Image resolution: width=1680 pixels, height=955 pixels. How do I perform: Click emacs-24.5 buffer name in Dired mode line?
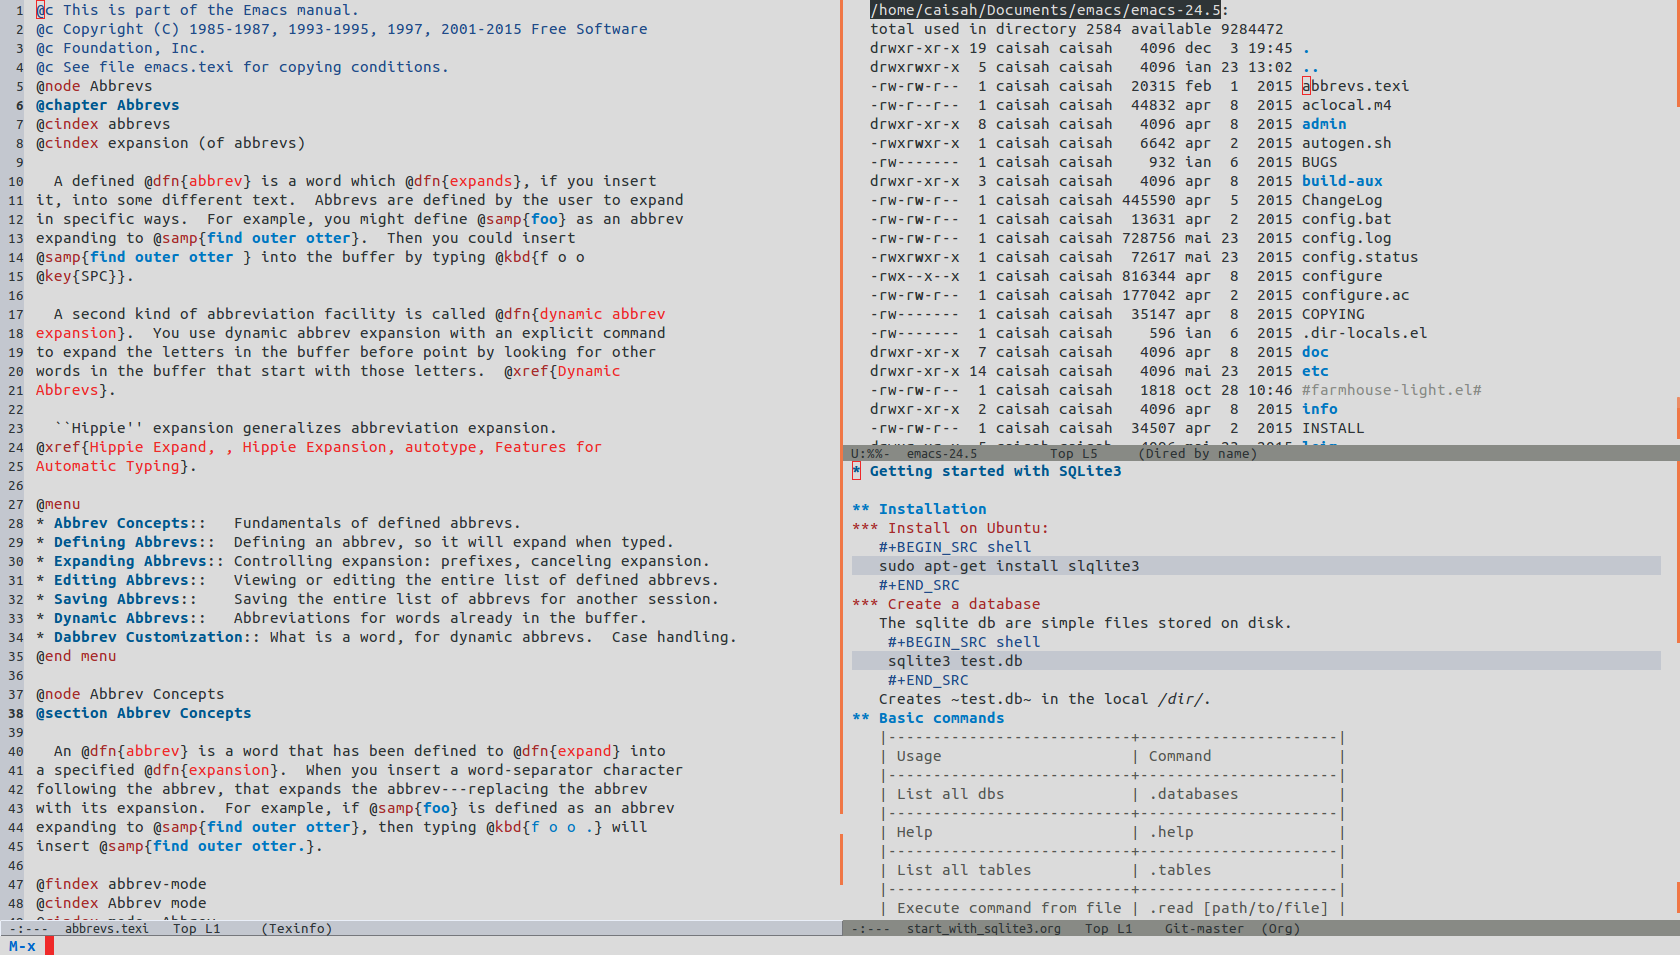click(x=942, y=453)
